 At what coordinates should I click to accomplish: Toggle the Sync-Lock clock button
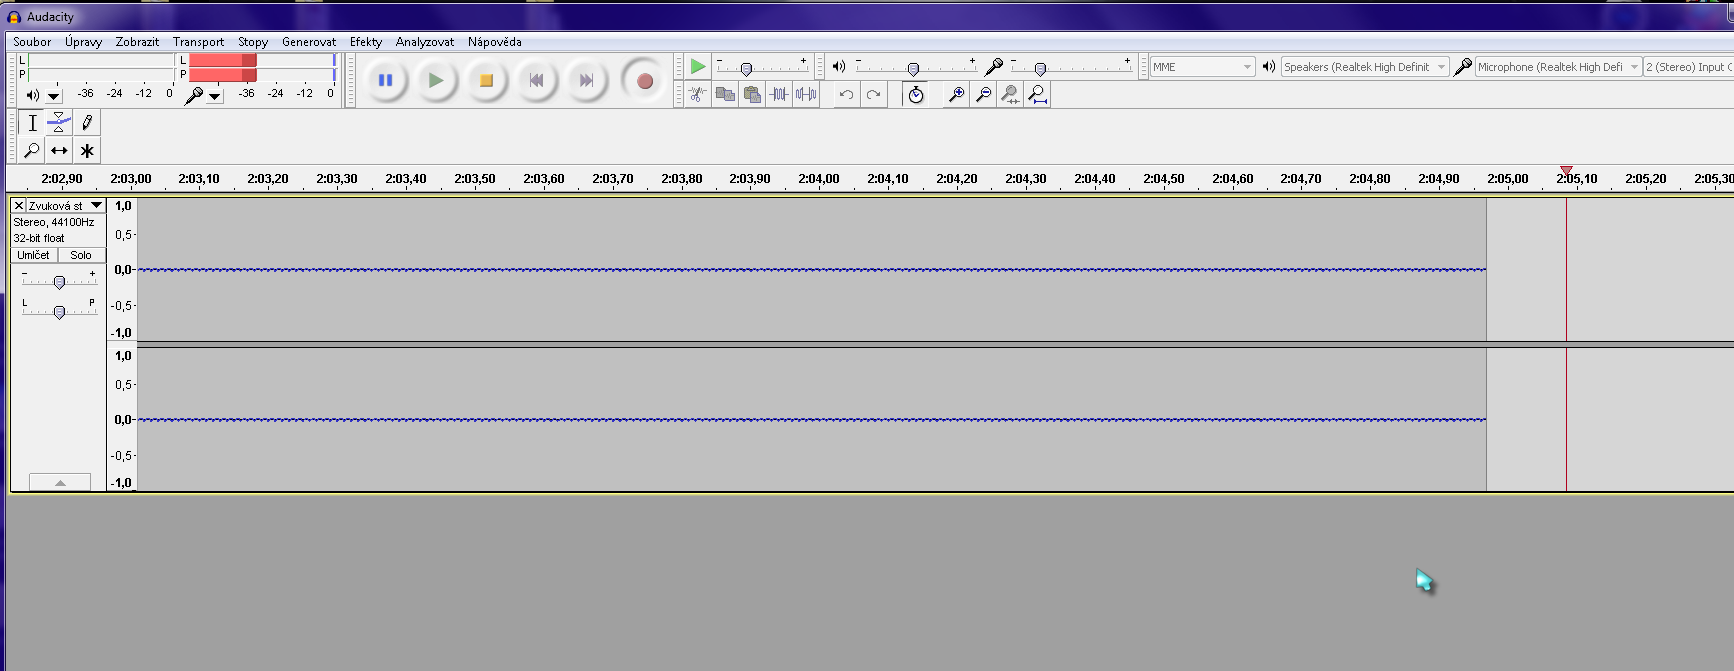(x=915, y=94)
